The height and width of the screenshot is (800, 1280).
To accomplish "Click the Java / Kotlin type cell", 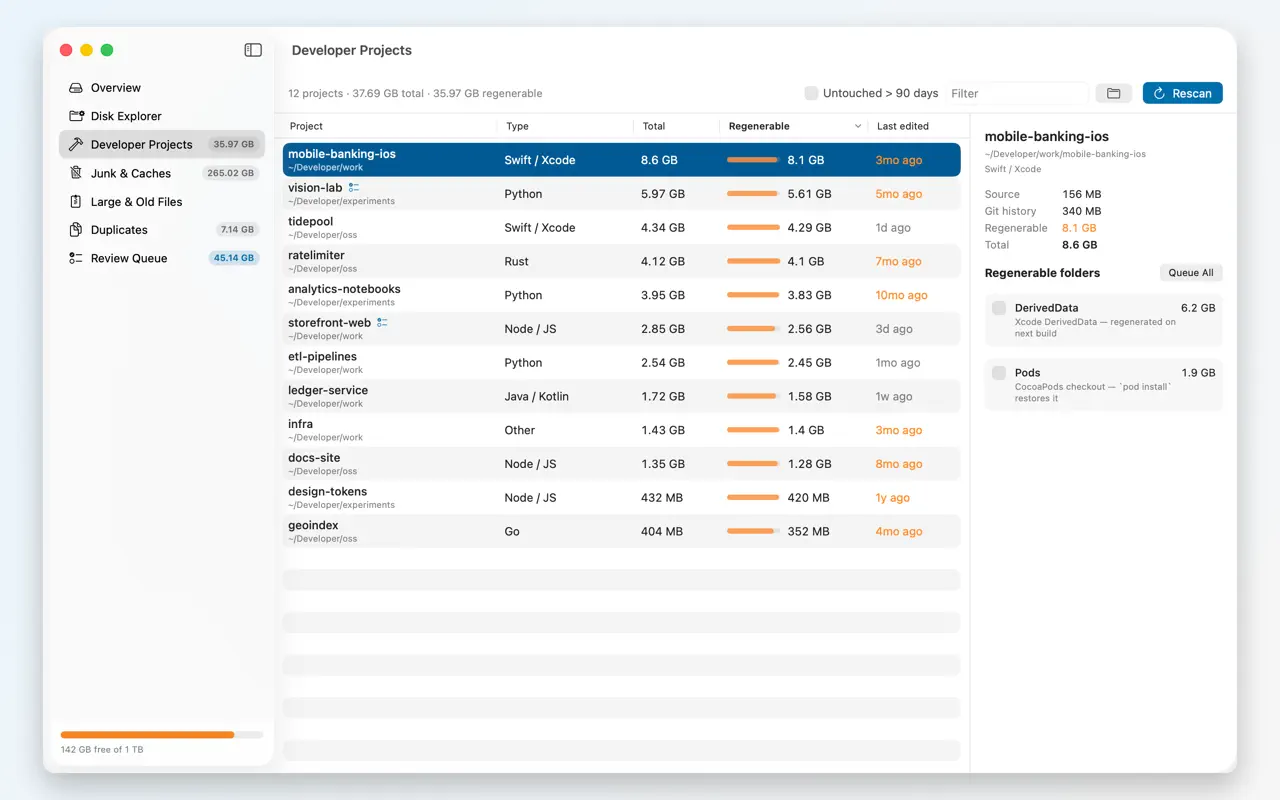I will (x=536, y=397).
